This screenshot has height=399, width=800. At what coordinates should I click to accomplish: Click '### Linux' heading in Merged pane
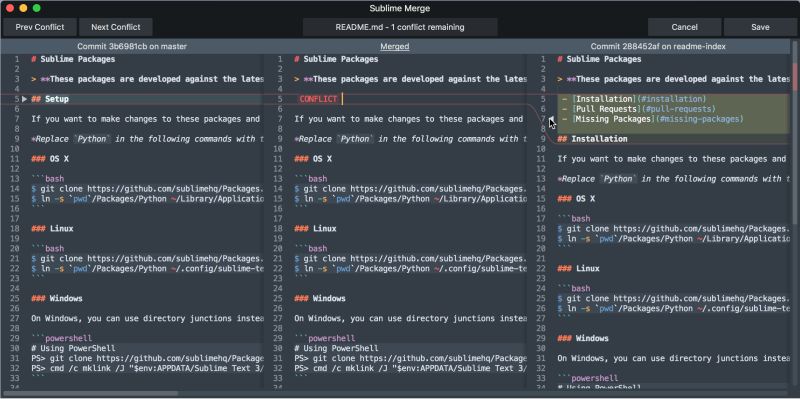click(315, 229)
